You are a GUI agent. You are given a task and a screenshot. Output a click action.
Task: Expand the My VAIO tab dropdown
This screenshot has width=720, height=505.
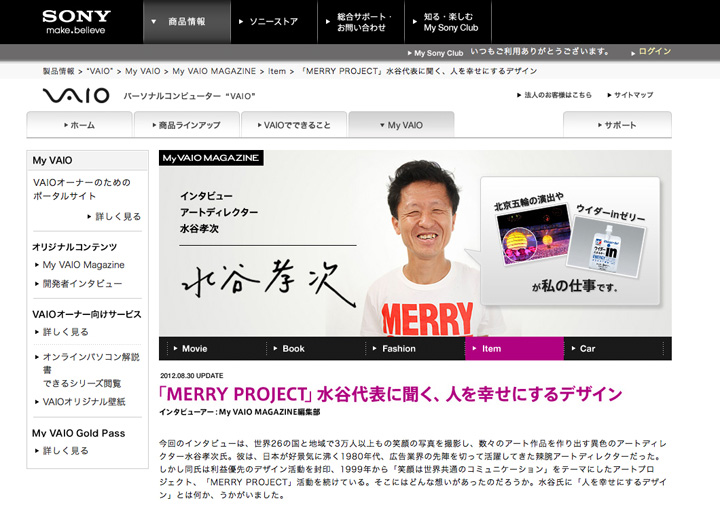401,124
